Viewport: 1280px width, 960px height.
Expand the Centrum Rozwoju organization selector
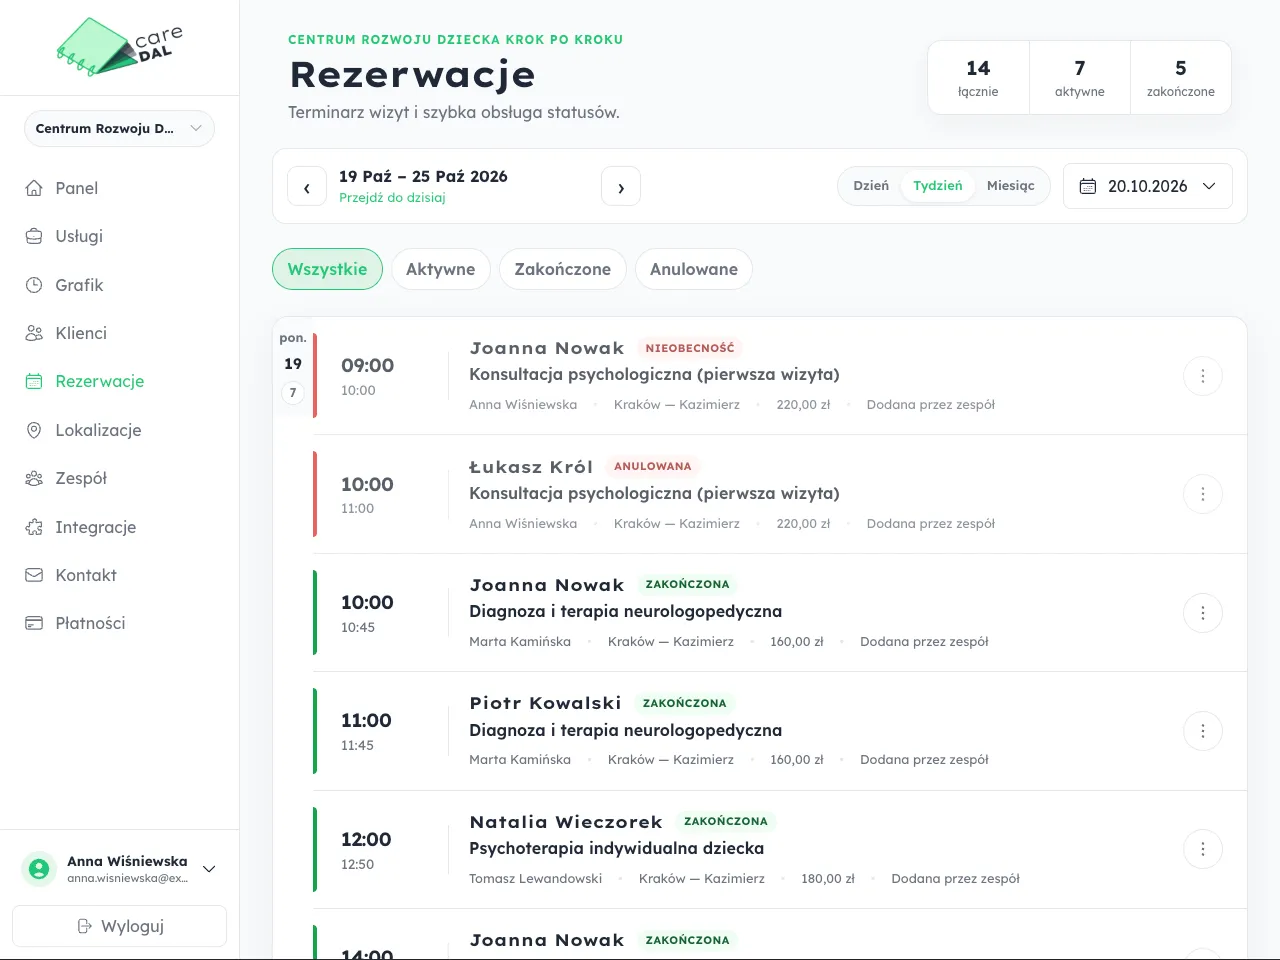[x=119, y=128]
